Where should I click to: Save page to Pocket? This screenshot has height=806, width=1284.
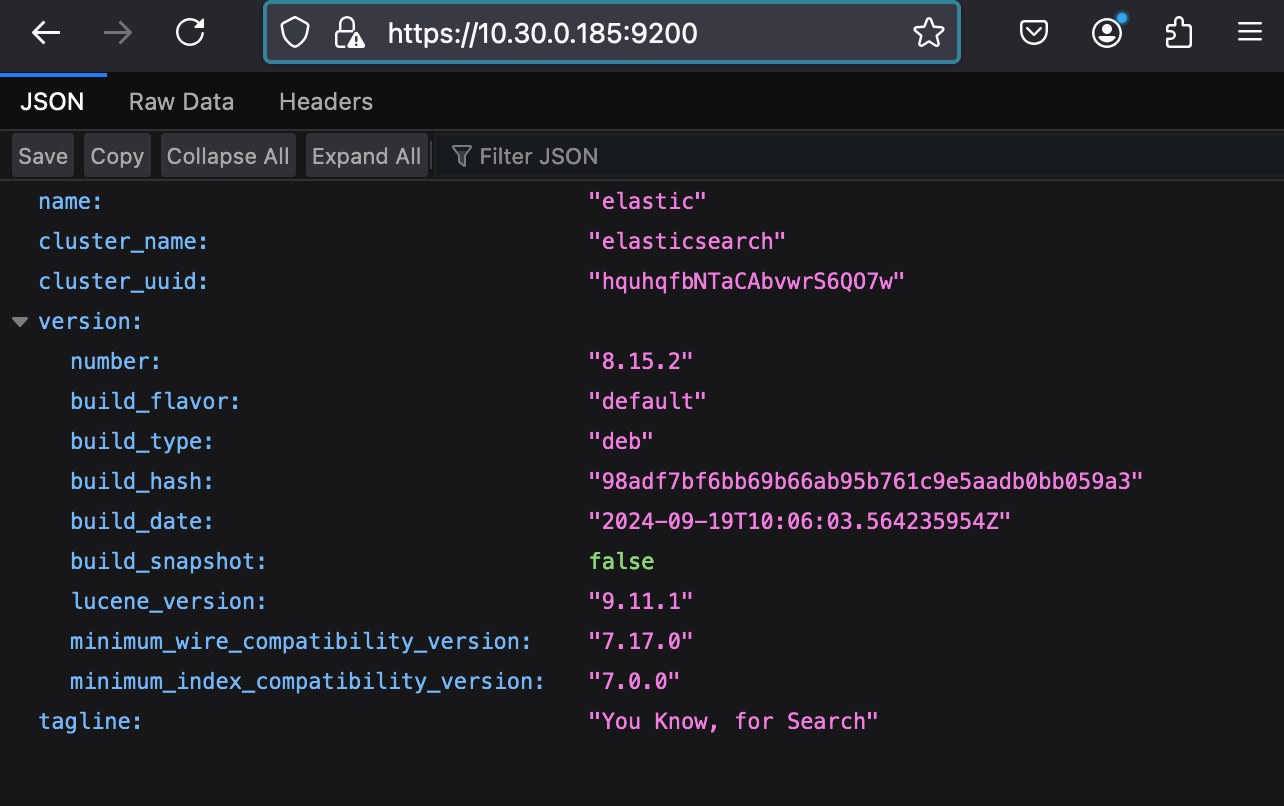coord(1033,33)
